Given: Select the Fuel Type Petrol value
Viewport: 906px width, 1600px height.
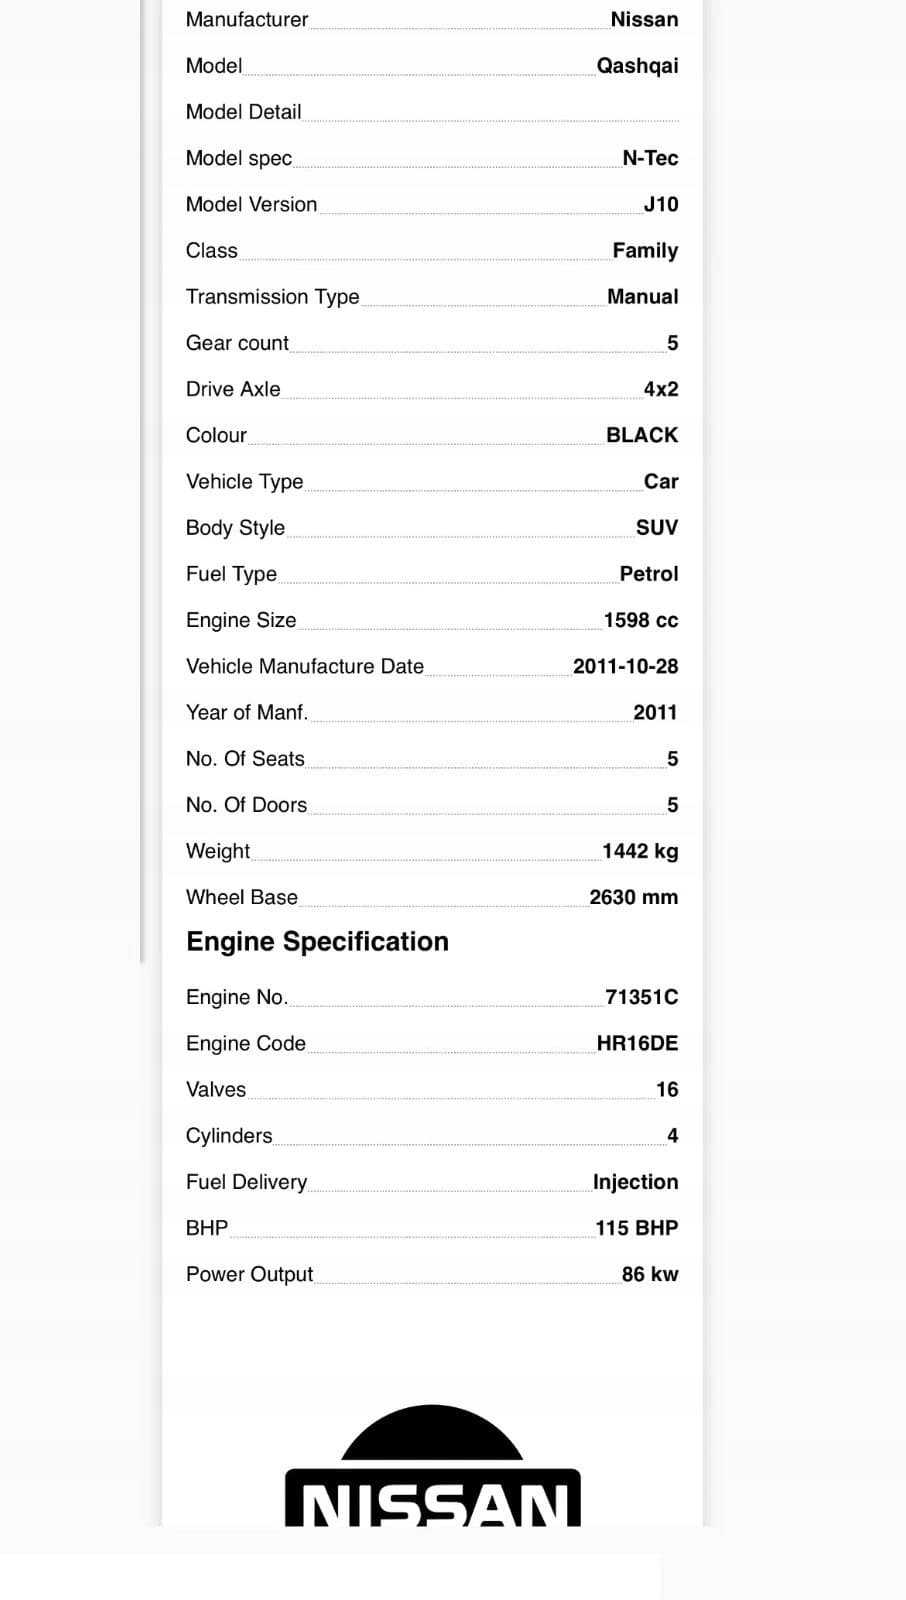Looking at the screenshot, I should 649,574.
